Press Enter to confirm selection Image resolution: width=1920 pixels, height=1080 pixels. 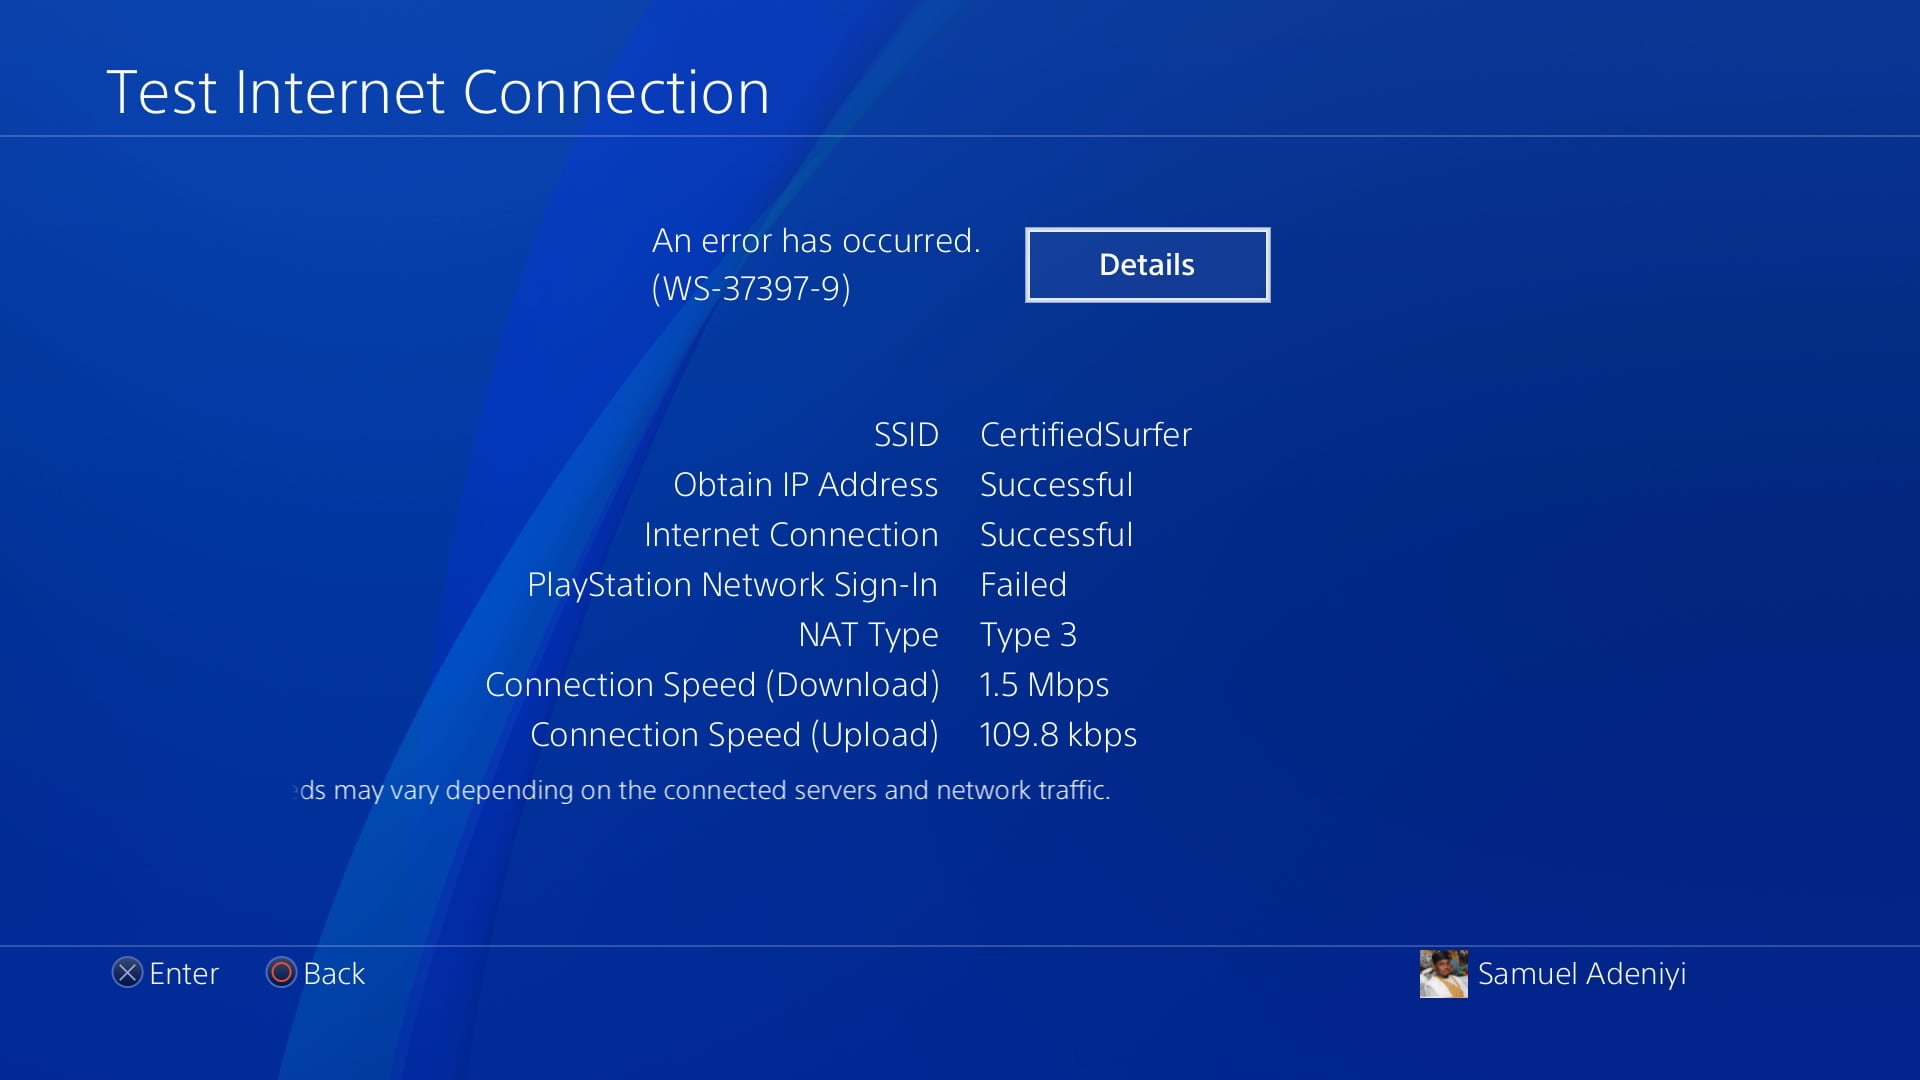click(165, 973)
